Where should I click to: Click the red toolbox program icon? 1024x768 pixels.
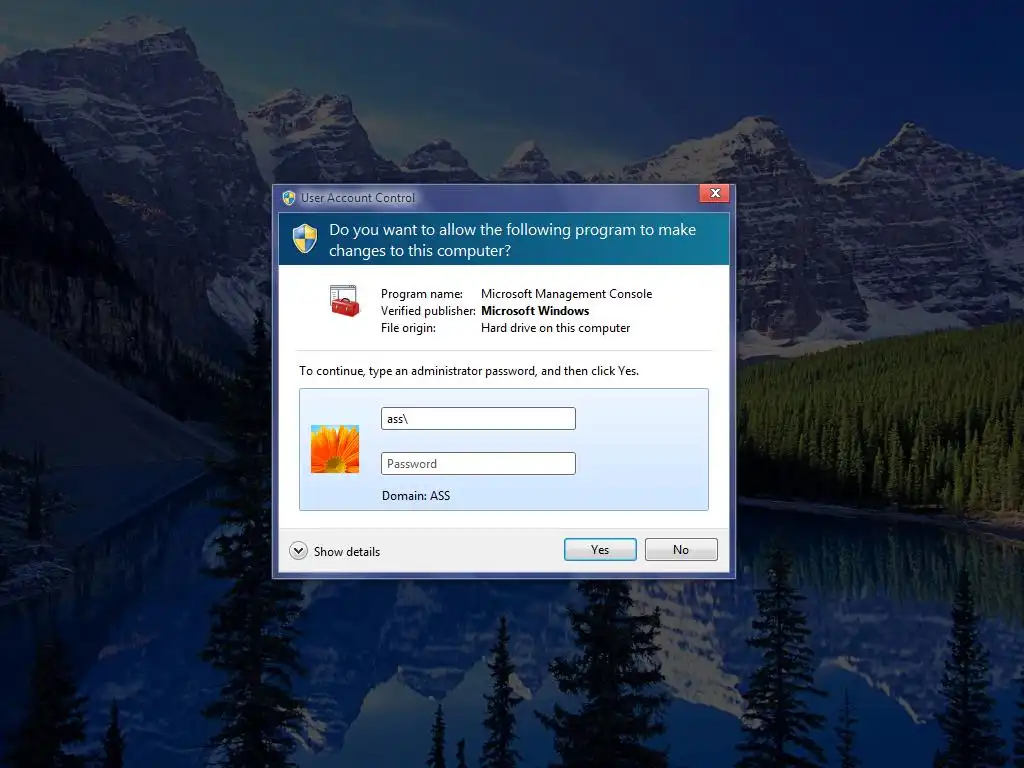click(x=344, y=301)
